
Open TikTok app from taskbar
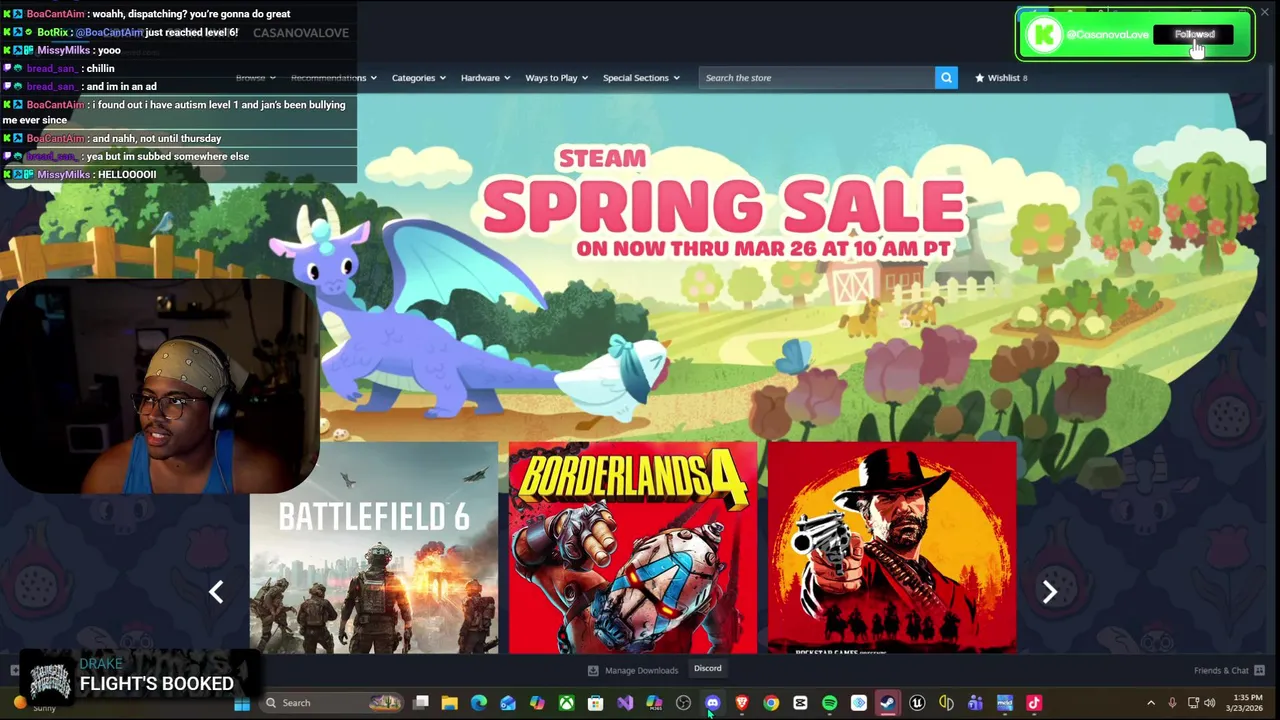tap(1034, 703)
